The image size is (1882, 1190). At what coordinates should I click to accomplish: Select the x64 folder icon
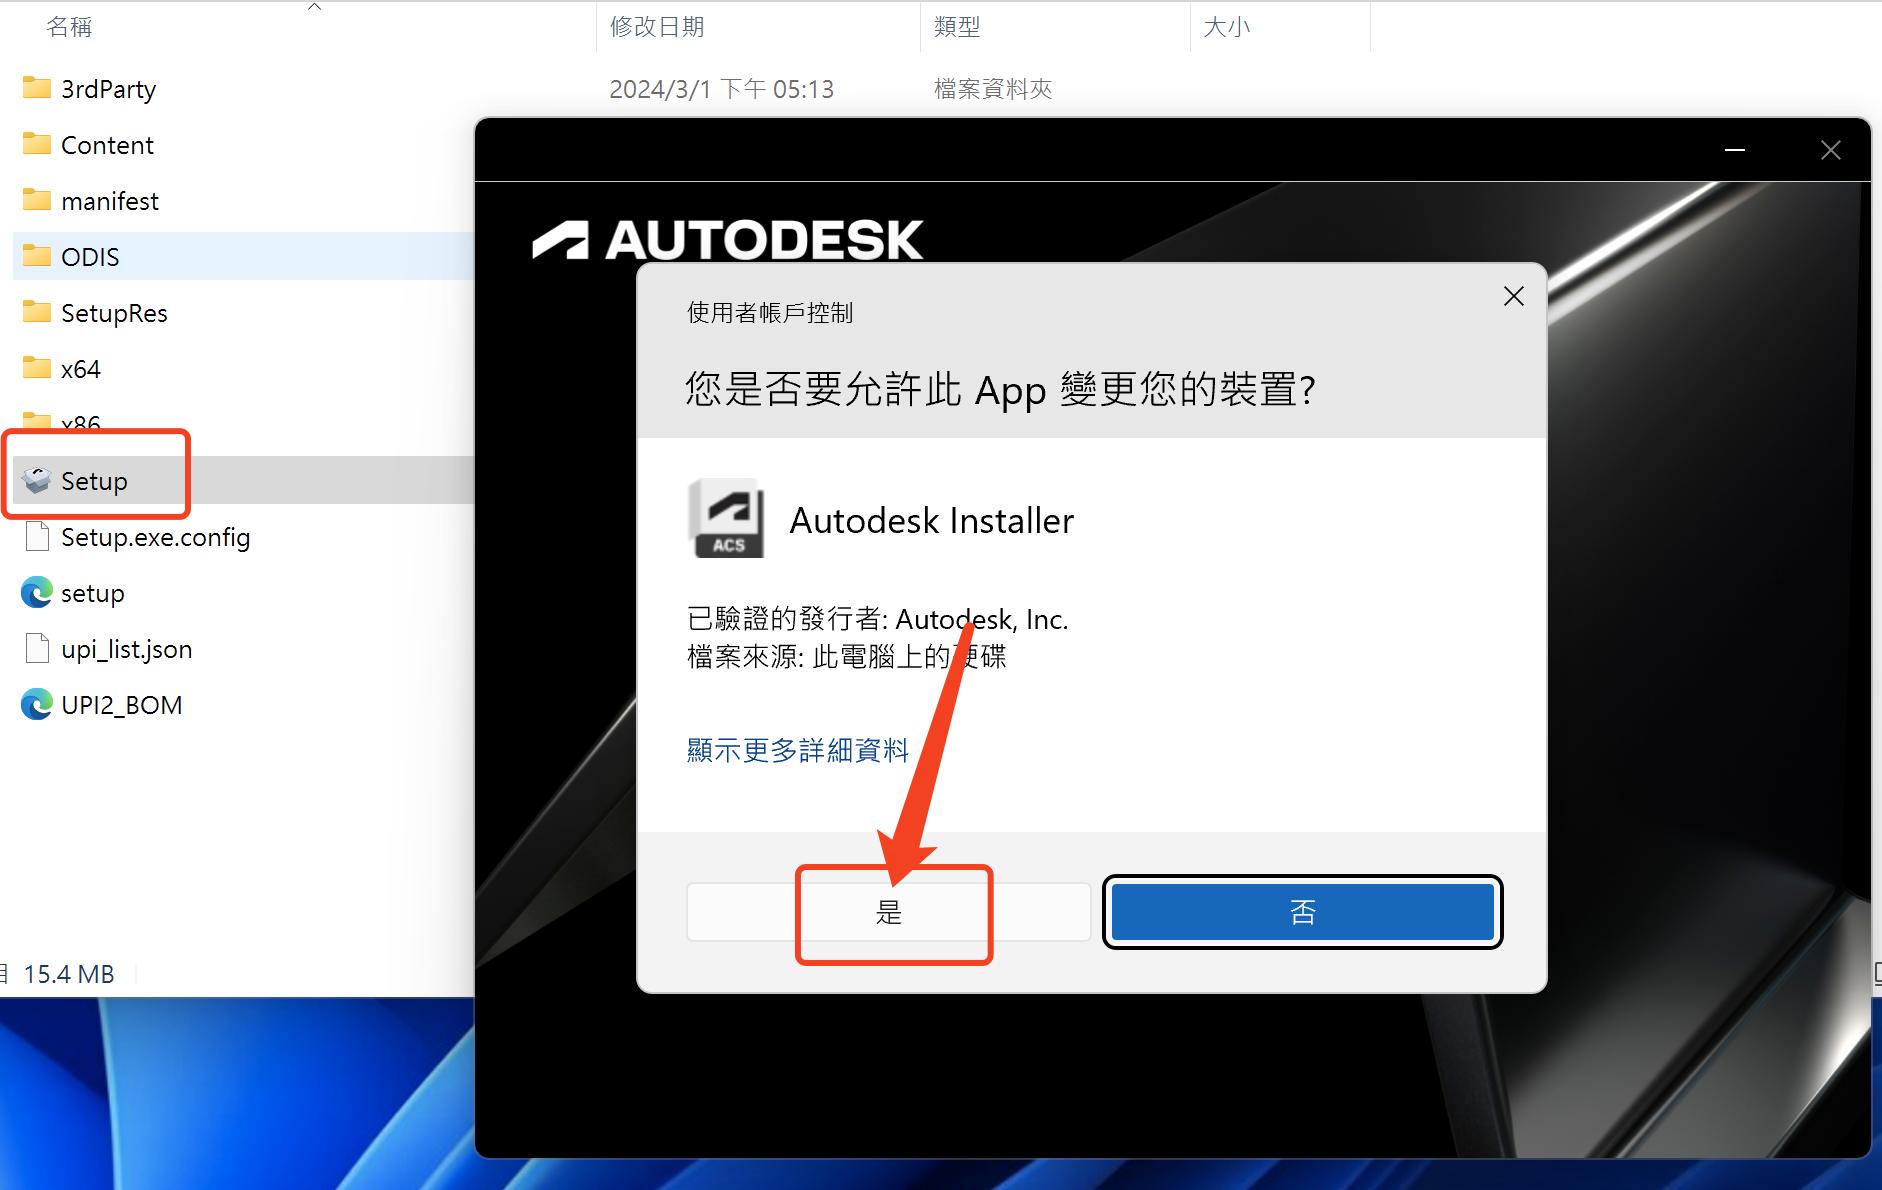(x=37, y=368)
